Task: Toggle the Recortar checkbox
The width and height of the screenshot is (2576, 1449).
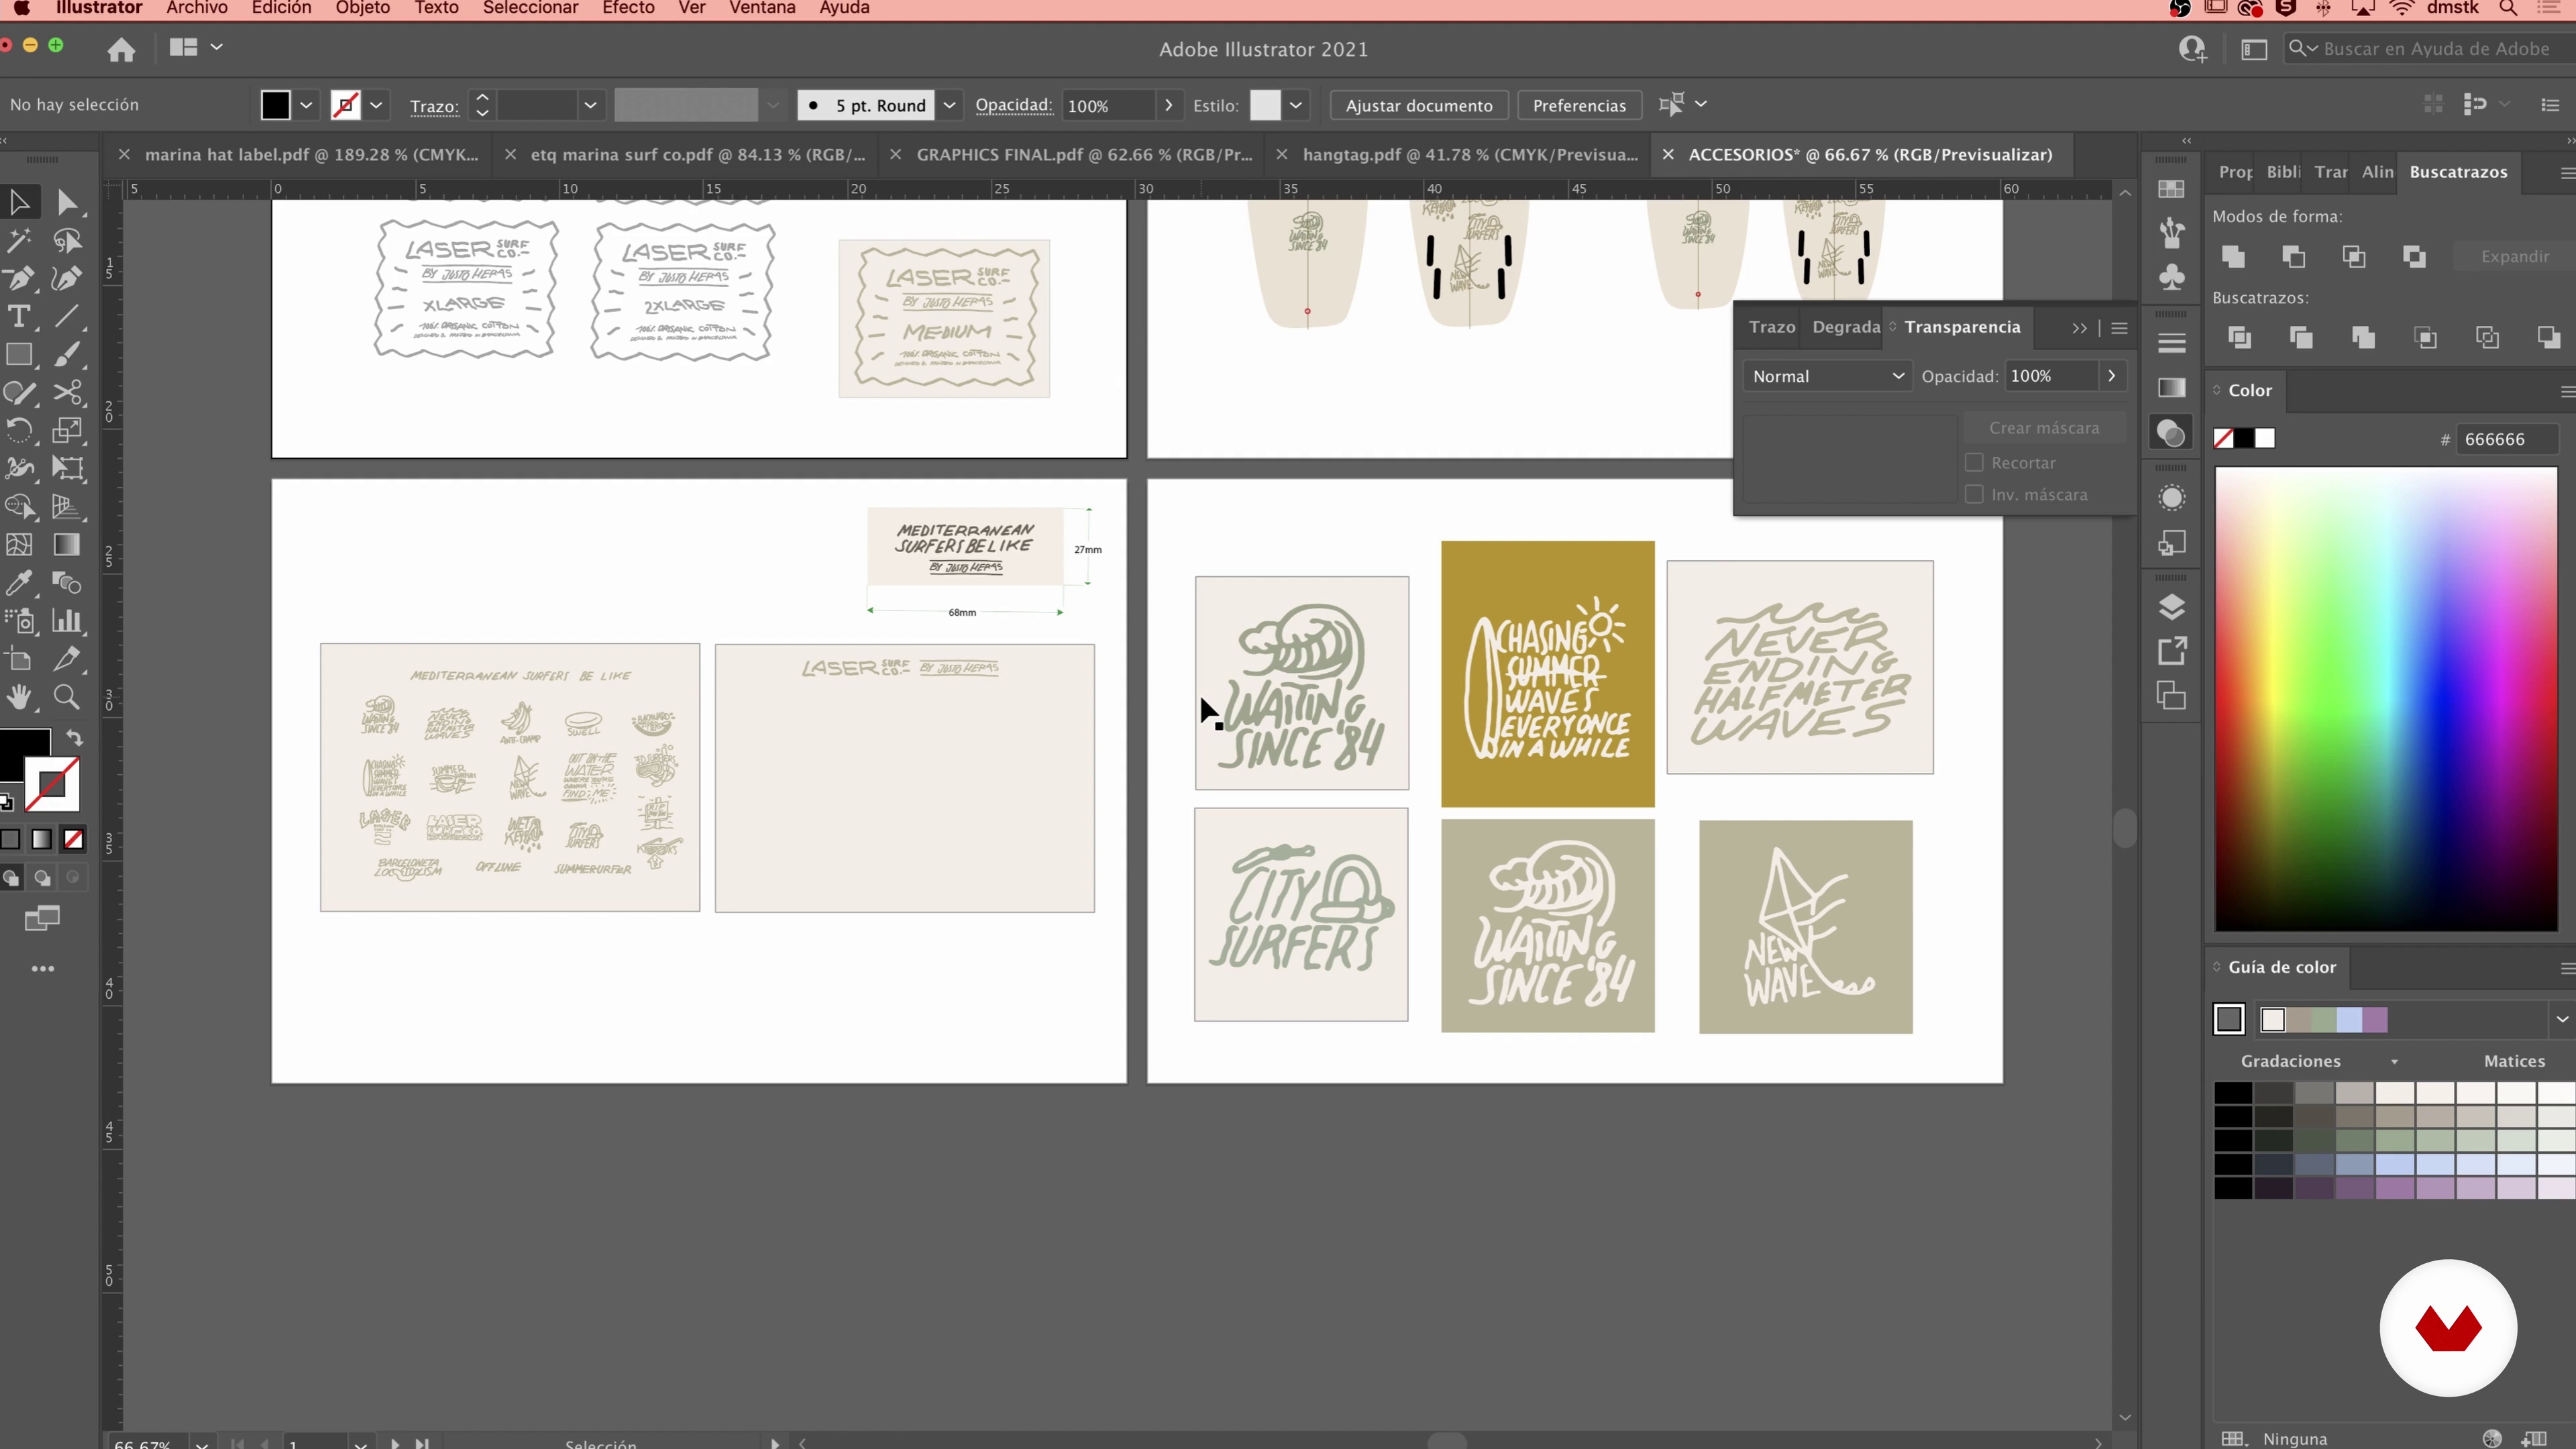Action: [1974, 462]
